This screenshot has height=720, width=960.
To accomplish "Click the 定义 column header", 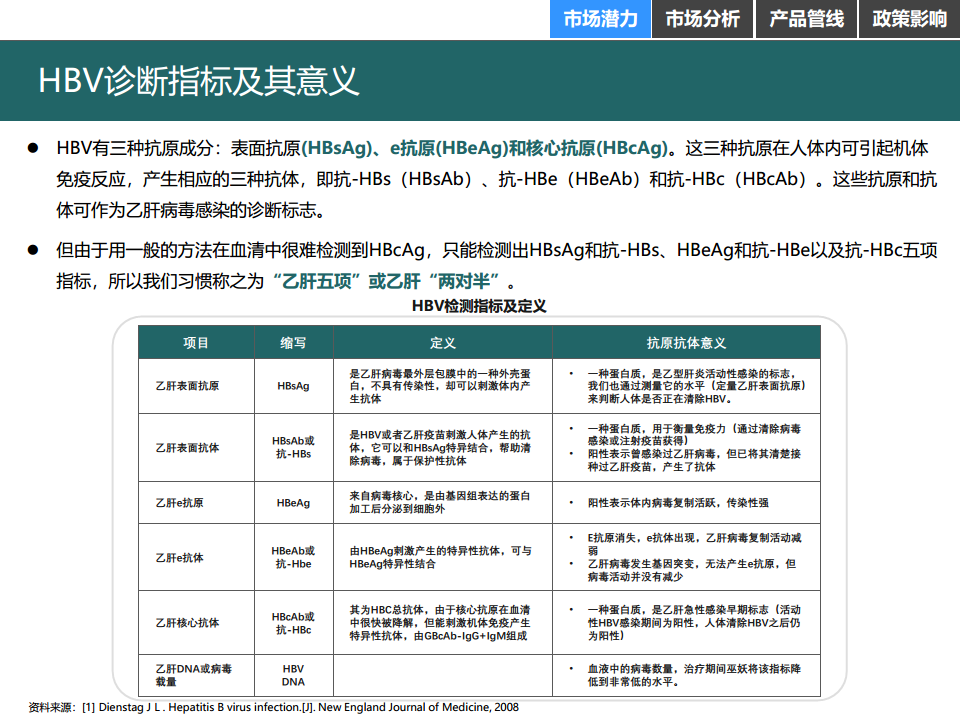I will pos(443,343).
